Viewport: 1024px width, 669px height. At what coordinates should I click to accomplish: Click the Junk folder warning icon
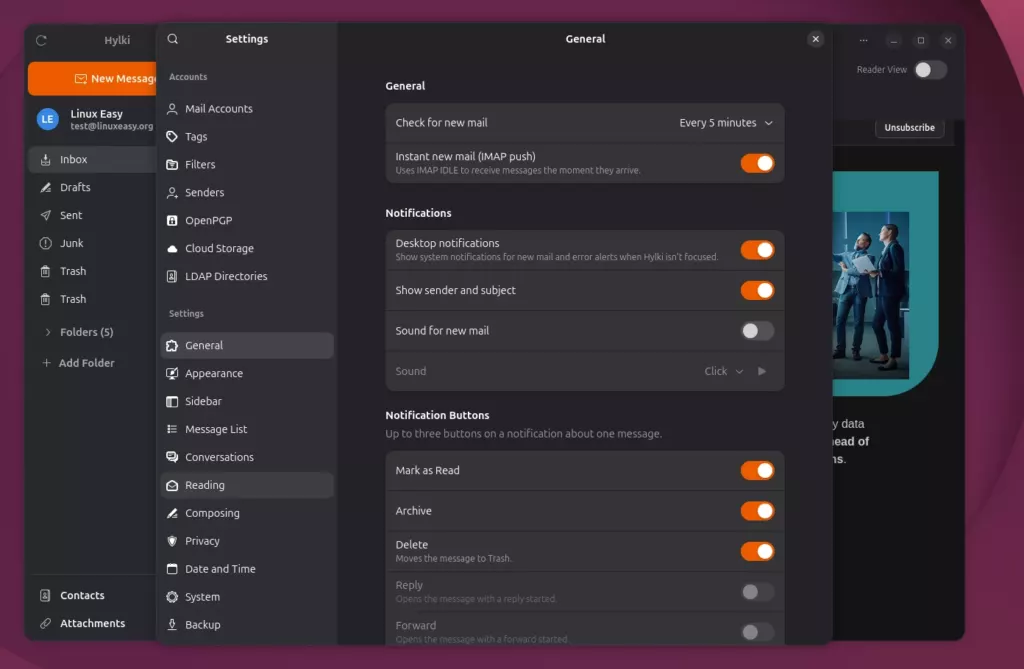pyautogui.click(x=45, y=244)
